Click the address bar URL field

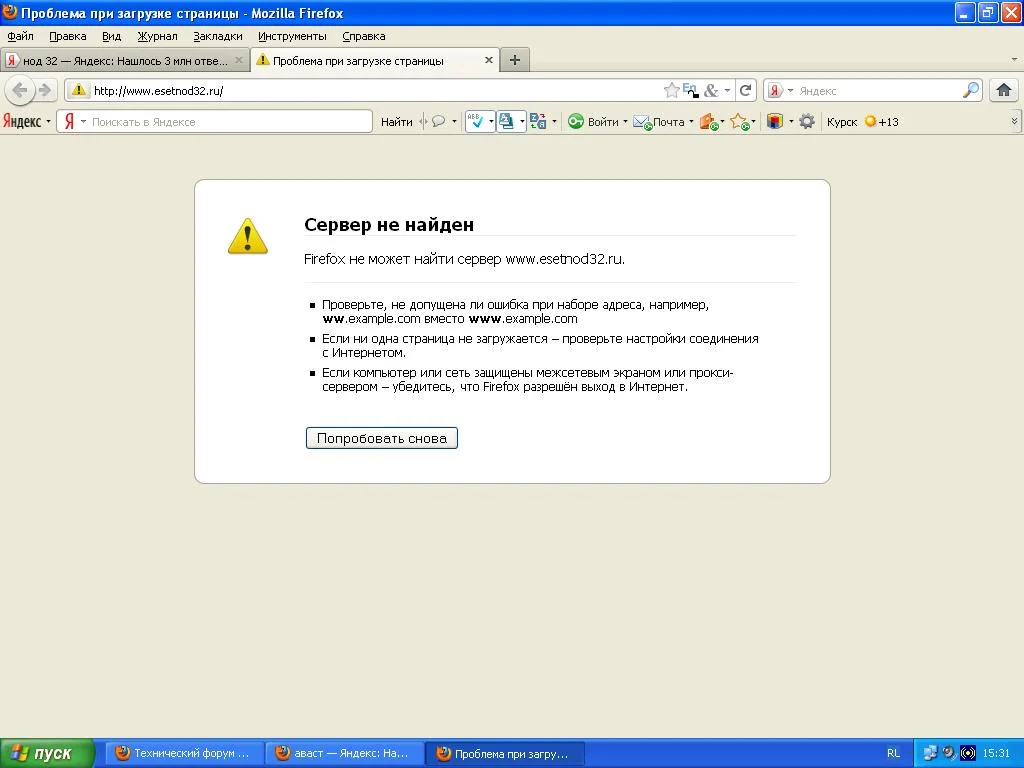[376, 91]
